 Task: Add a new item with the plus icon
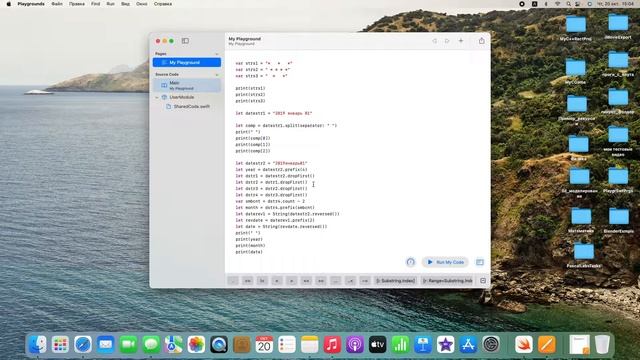coord(461,41)
